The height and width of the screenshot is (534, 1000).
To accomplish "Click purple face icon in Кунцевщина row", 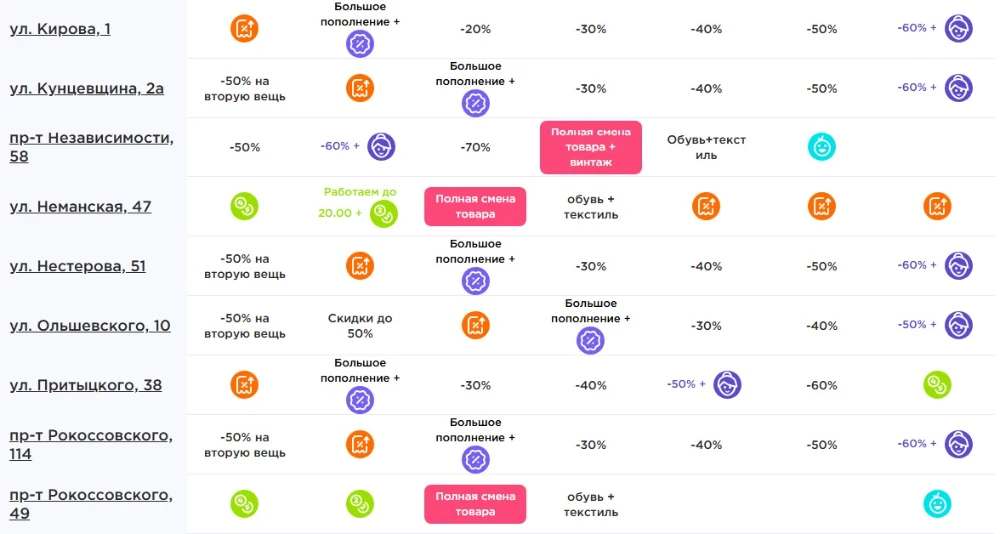I will pyautogui.click(x=958, y=88).
